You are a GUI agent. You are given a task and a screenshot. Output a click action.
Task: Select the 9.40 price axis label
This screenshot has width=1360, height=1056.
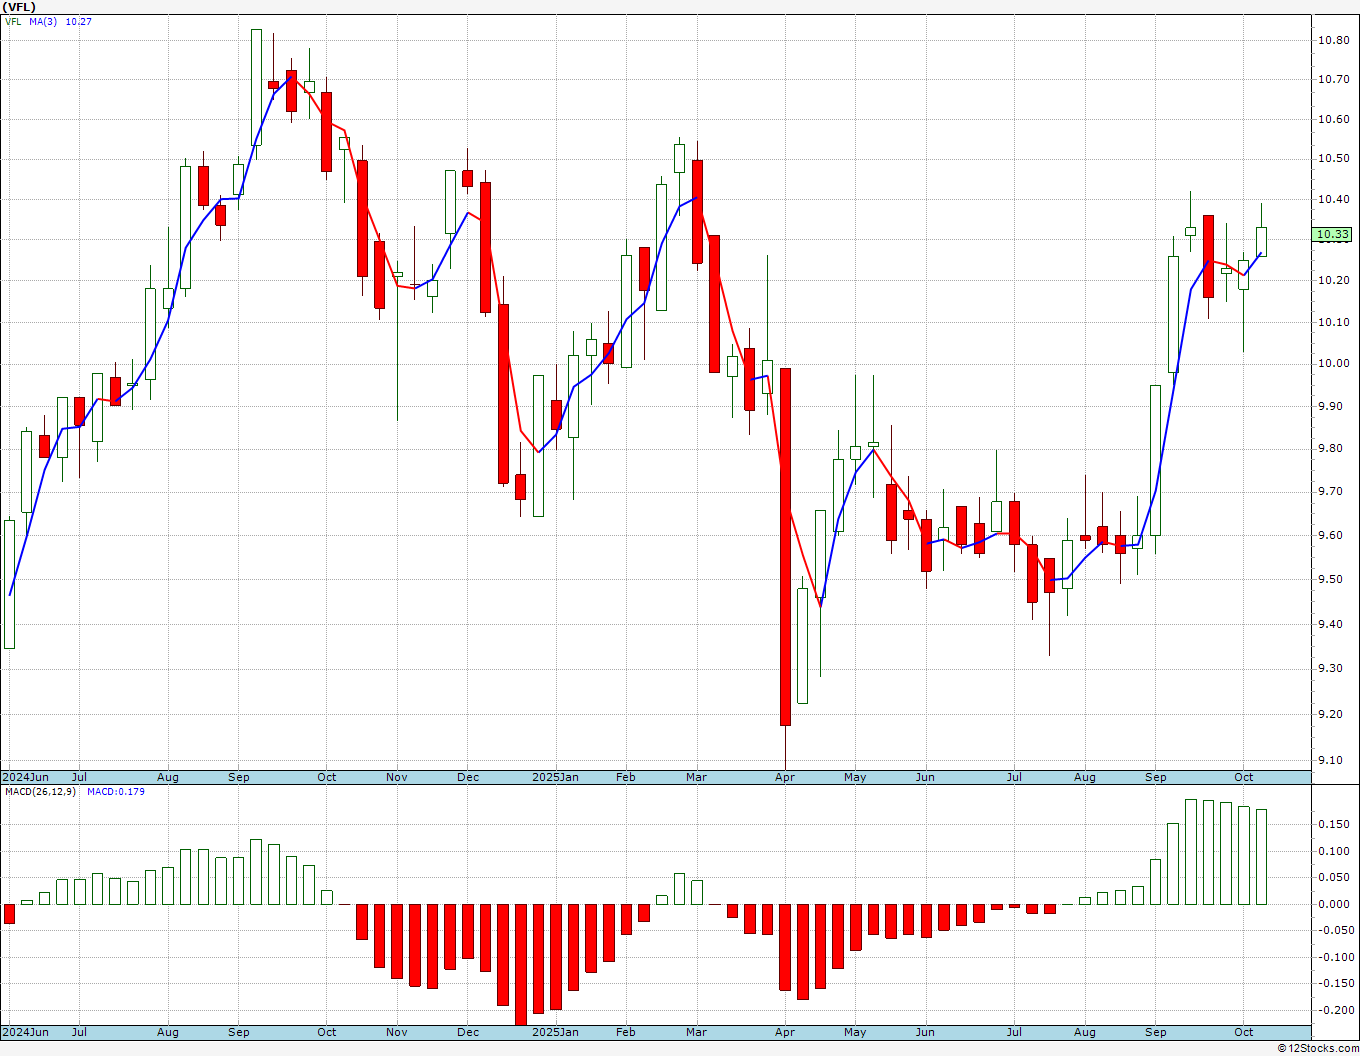click(x=1332, y=624)
